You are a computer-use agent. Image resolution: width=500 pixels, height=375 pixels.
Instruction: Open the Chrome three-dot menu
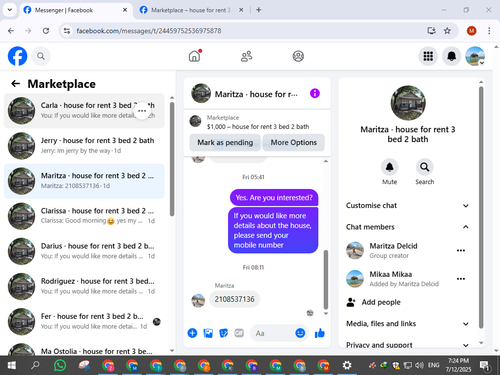[489, 31]
